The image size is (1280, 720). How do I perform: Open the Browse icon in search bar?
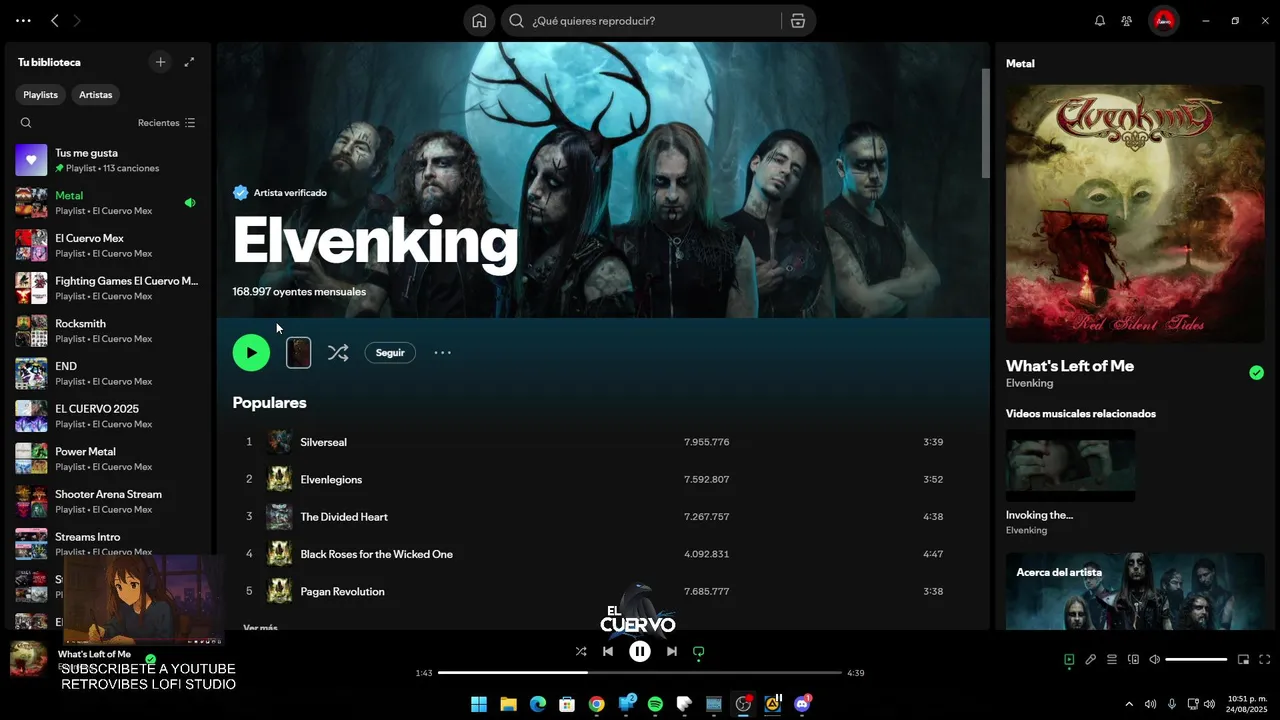pos(798,21)
